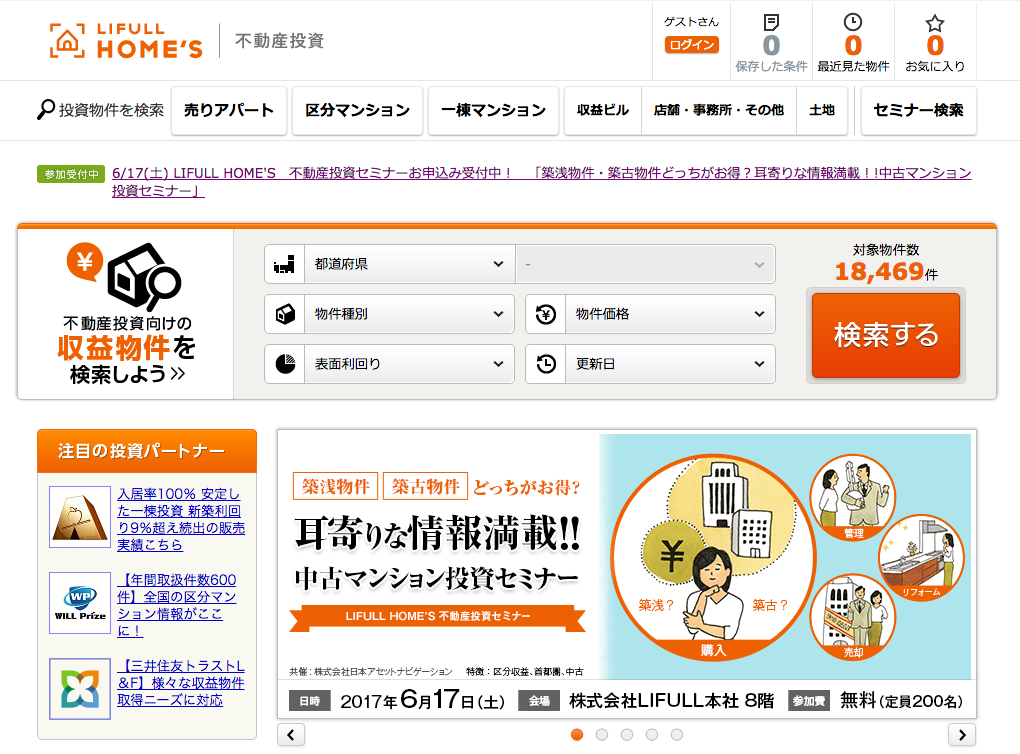Click the LIFULL HOME'S logo

click(x=126, y=40)
